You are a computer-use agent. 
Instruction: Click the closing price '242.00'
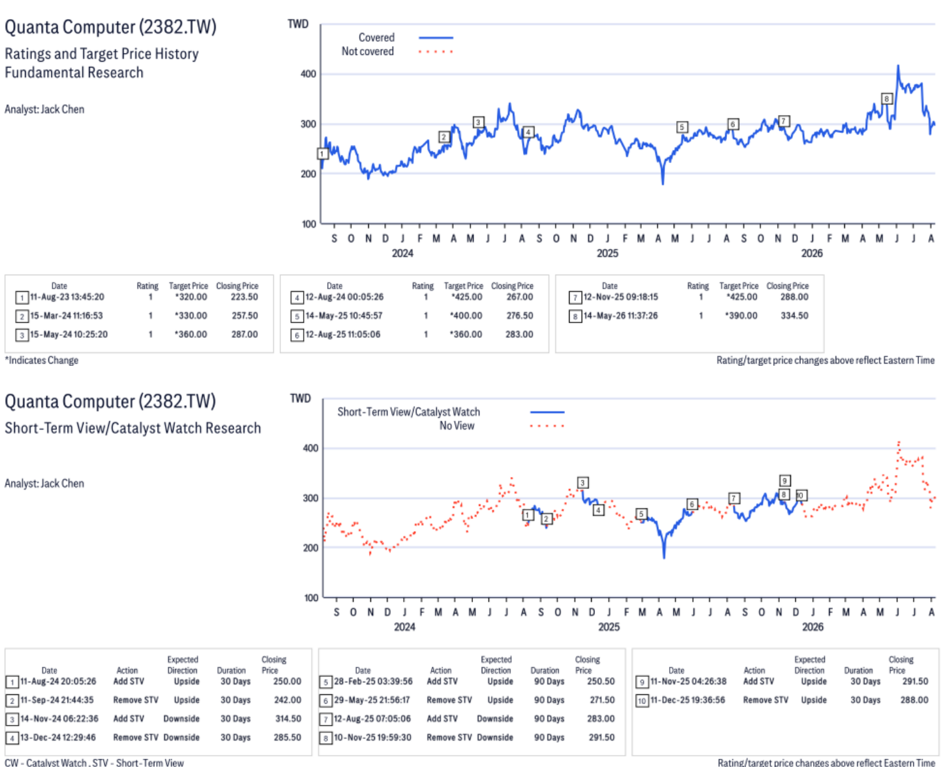(x=288, y=700)
